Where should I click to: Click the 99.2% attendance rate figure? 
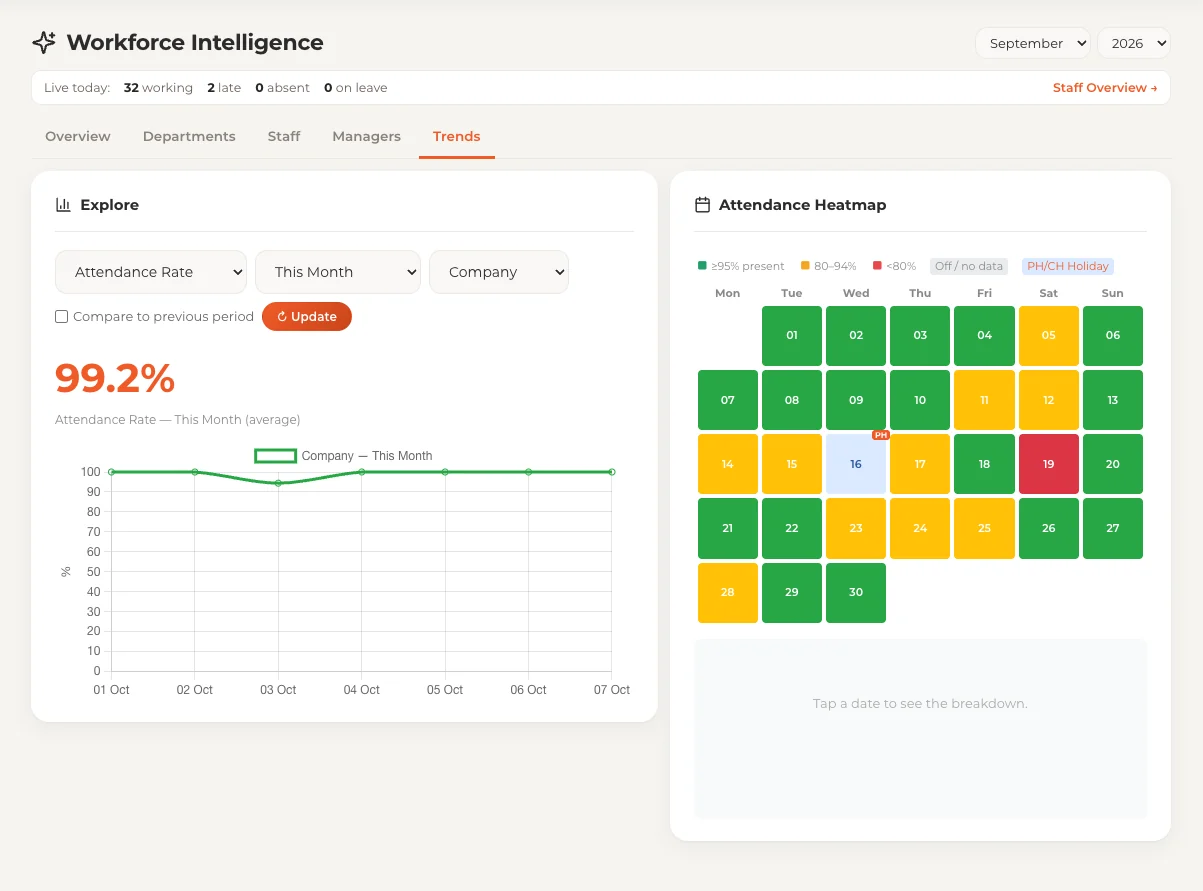[115, 379]
